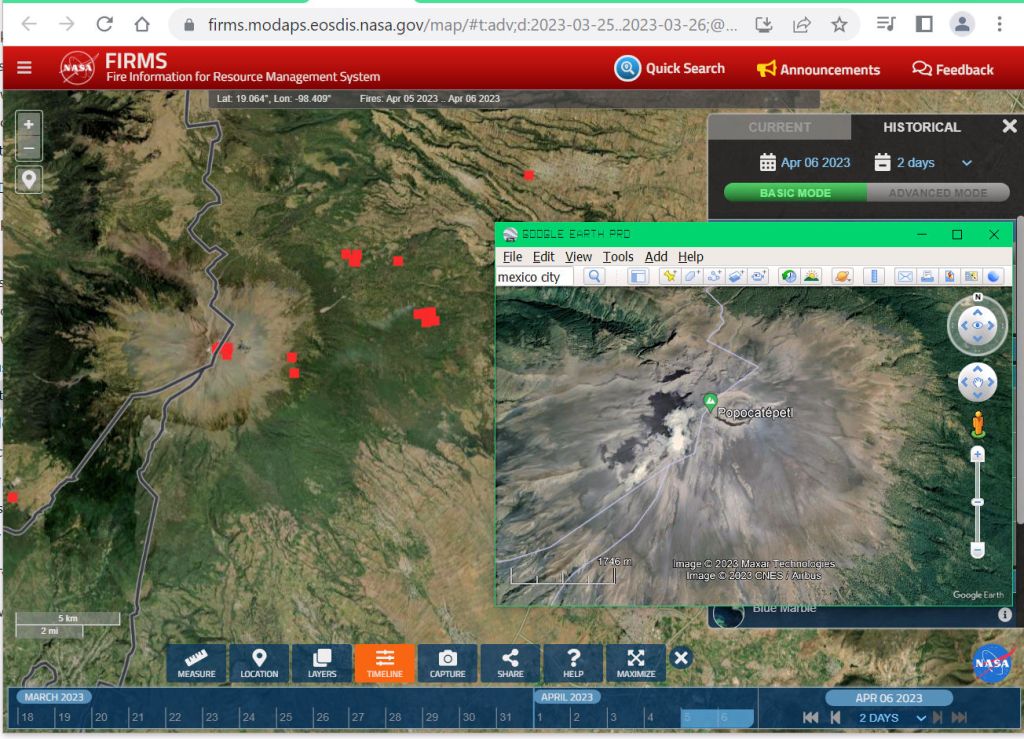Switch to Advanced Mode
Image resolution: width=1024 pixels, height=739 pixels.
pos(937,193)
